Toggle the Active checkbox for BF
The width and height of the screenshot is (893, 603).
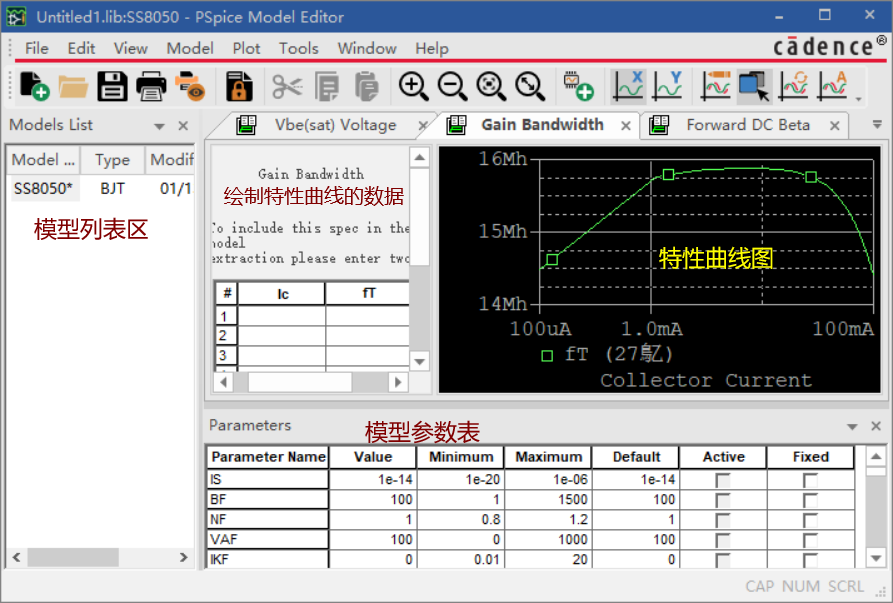pos(723,501)
